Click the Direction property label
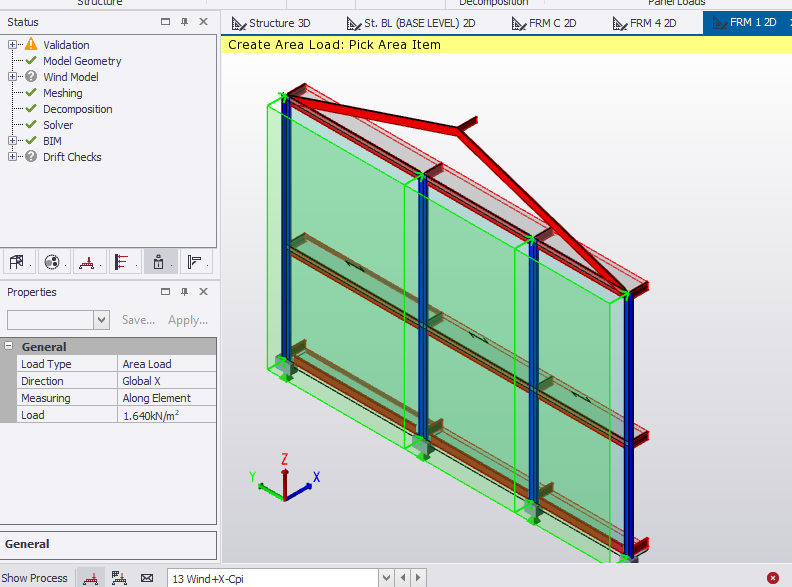The image size is (792, 587). (42, 381)
